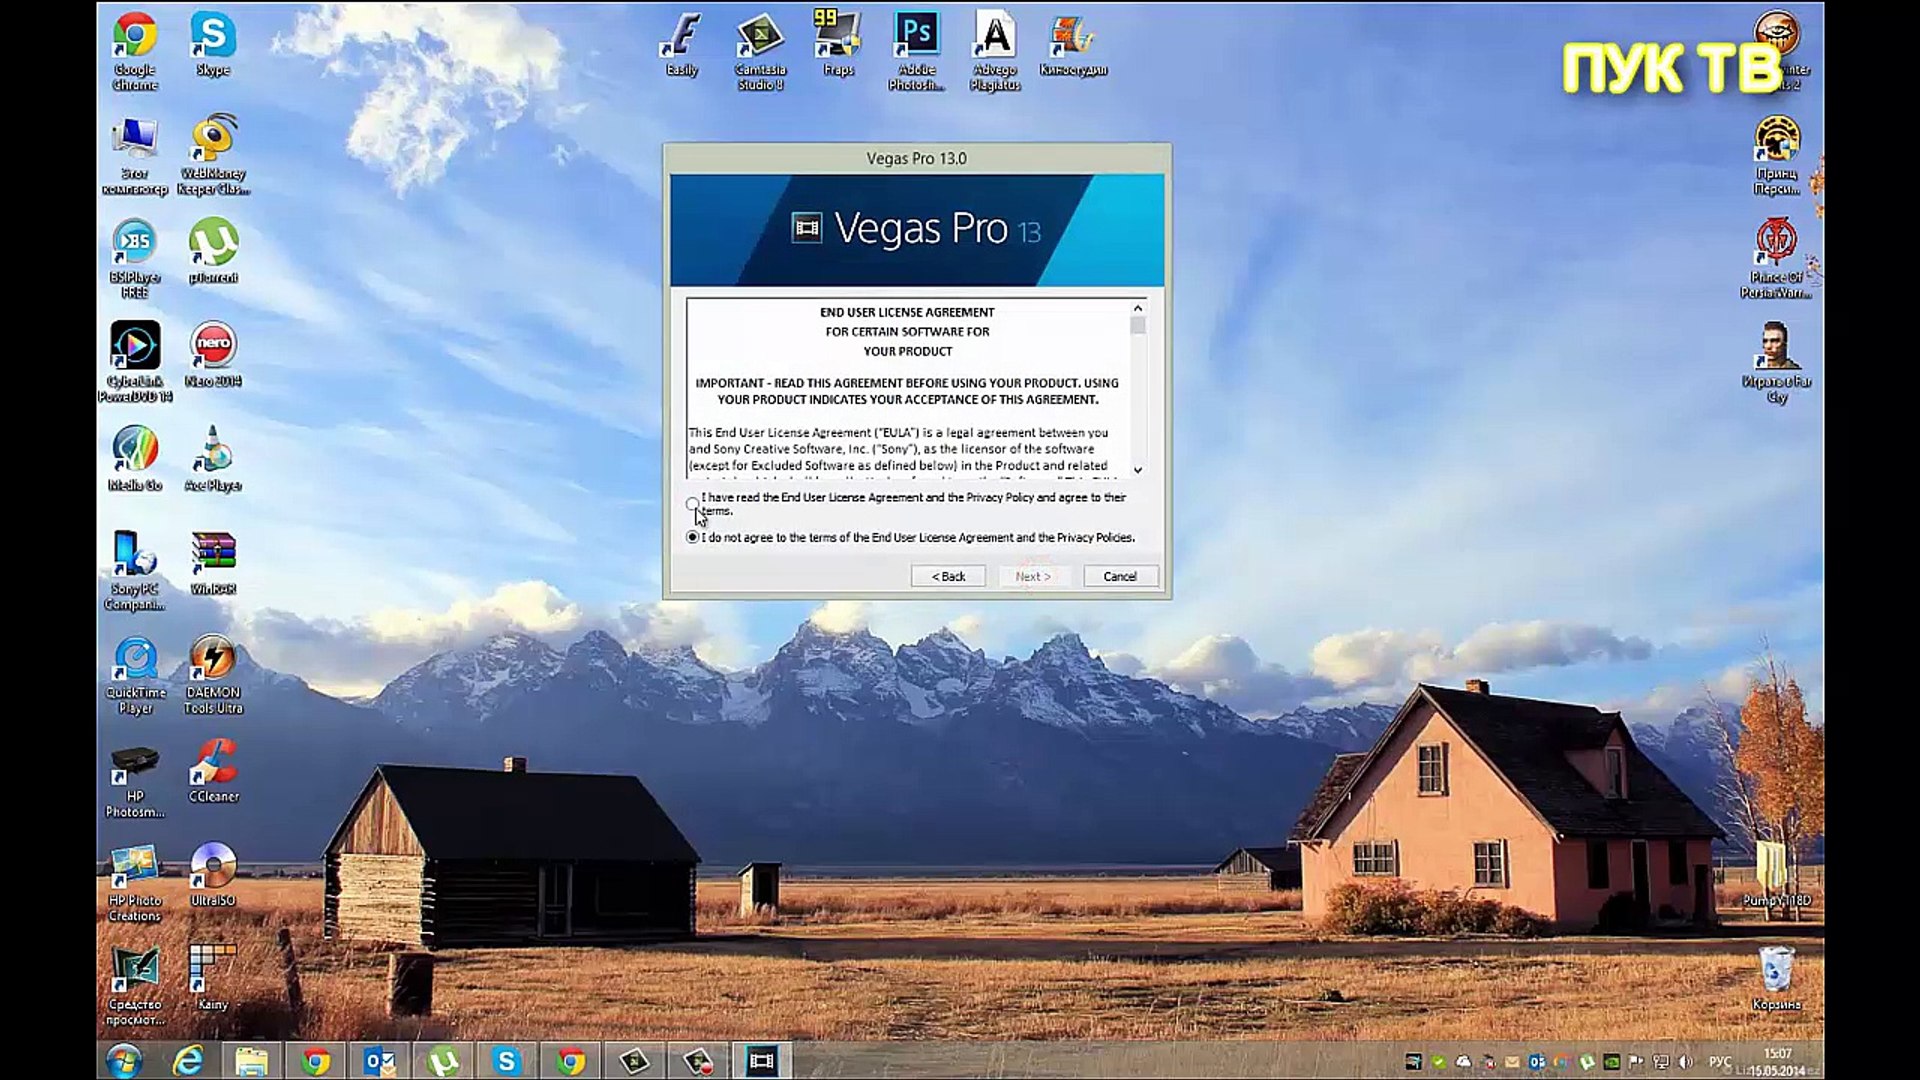Open WebMoney Keeper Classic icon
Image resolution: width=1920 pixels, height=1080 pixels.
tap(213, 154)
